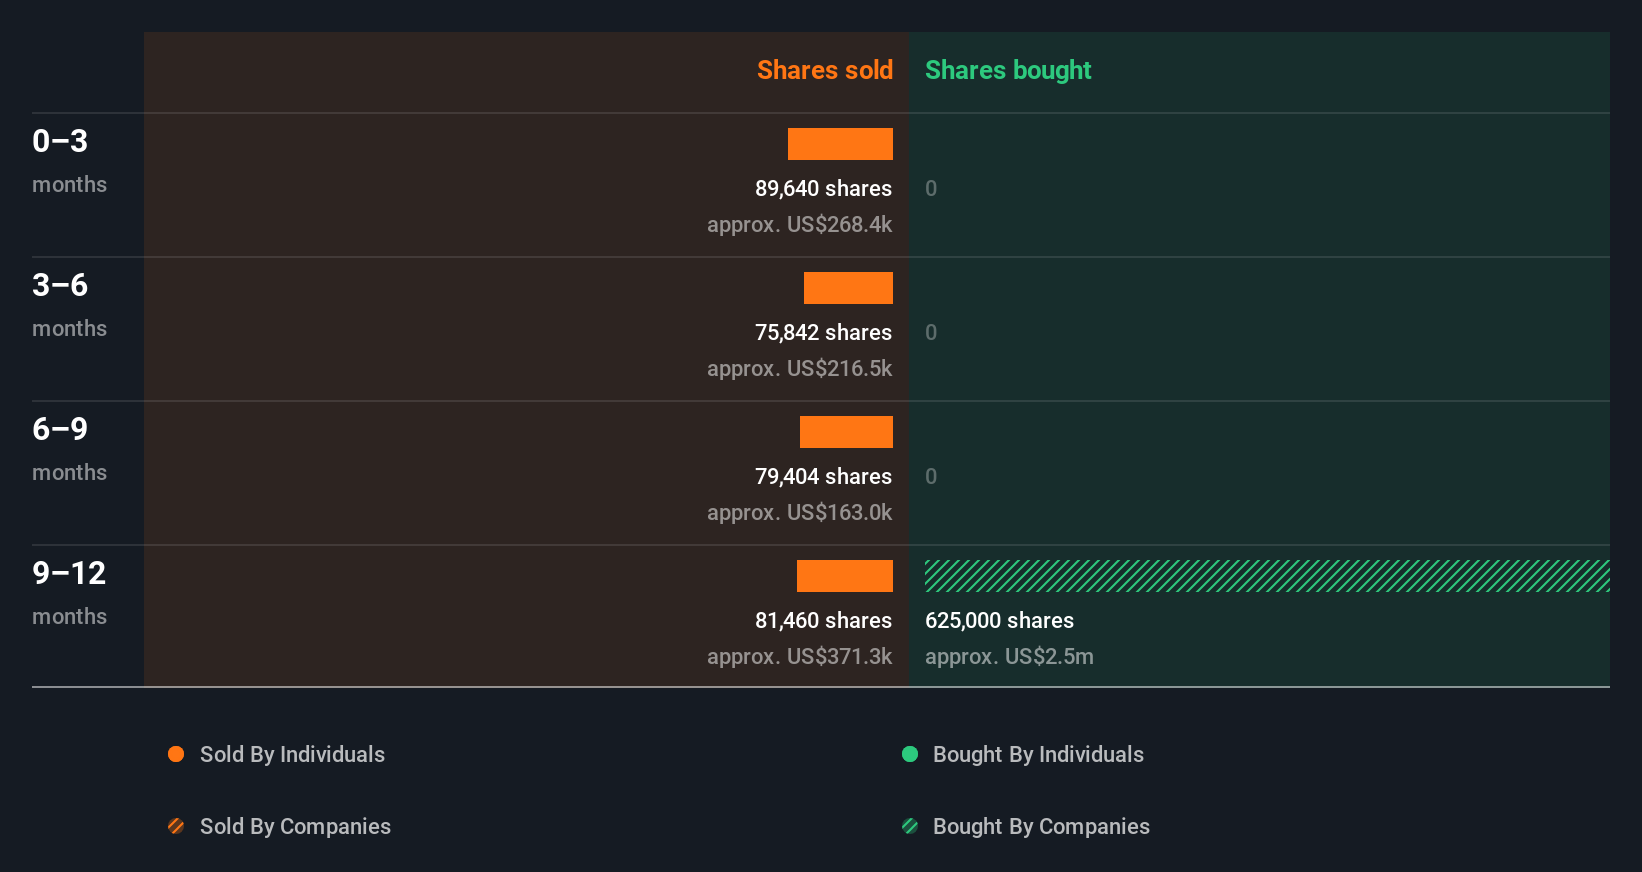
Task: Click the striped Bought By Companies legend icon
Action: (910, 826)
